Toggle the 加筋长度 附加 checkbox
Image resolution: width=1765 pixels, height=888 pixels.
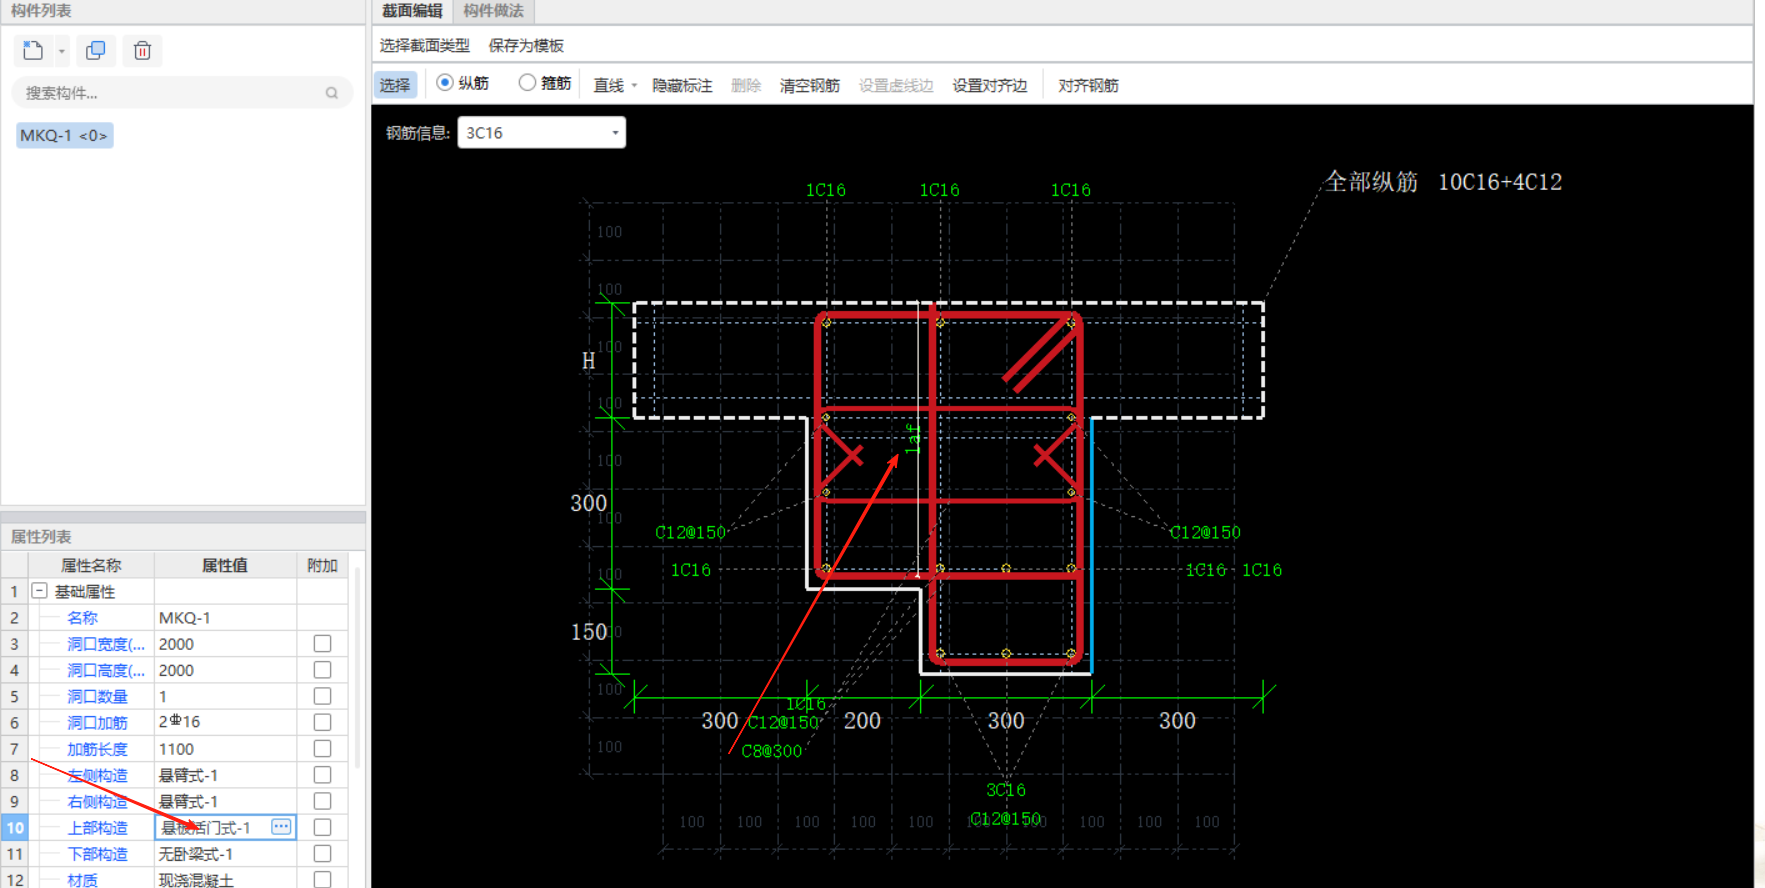click(322, 748)
